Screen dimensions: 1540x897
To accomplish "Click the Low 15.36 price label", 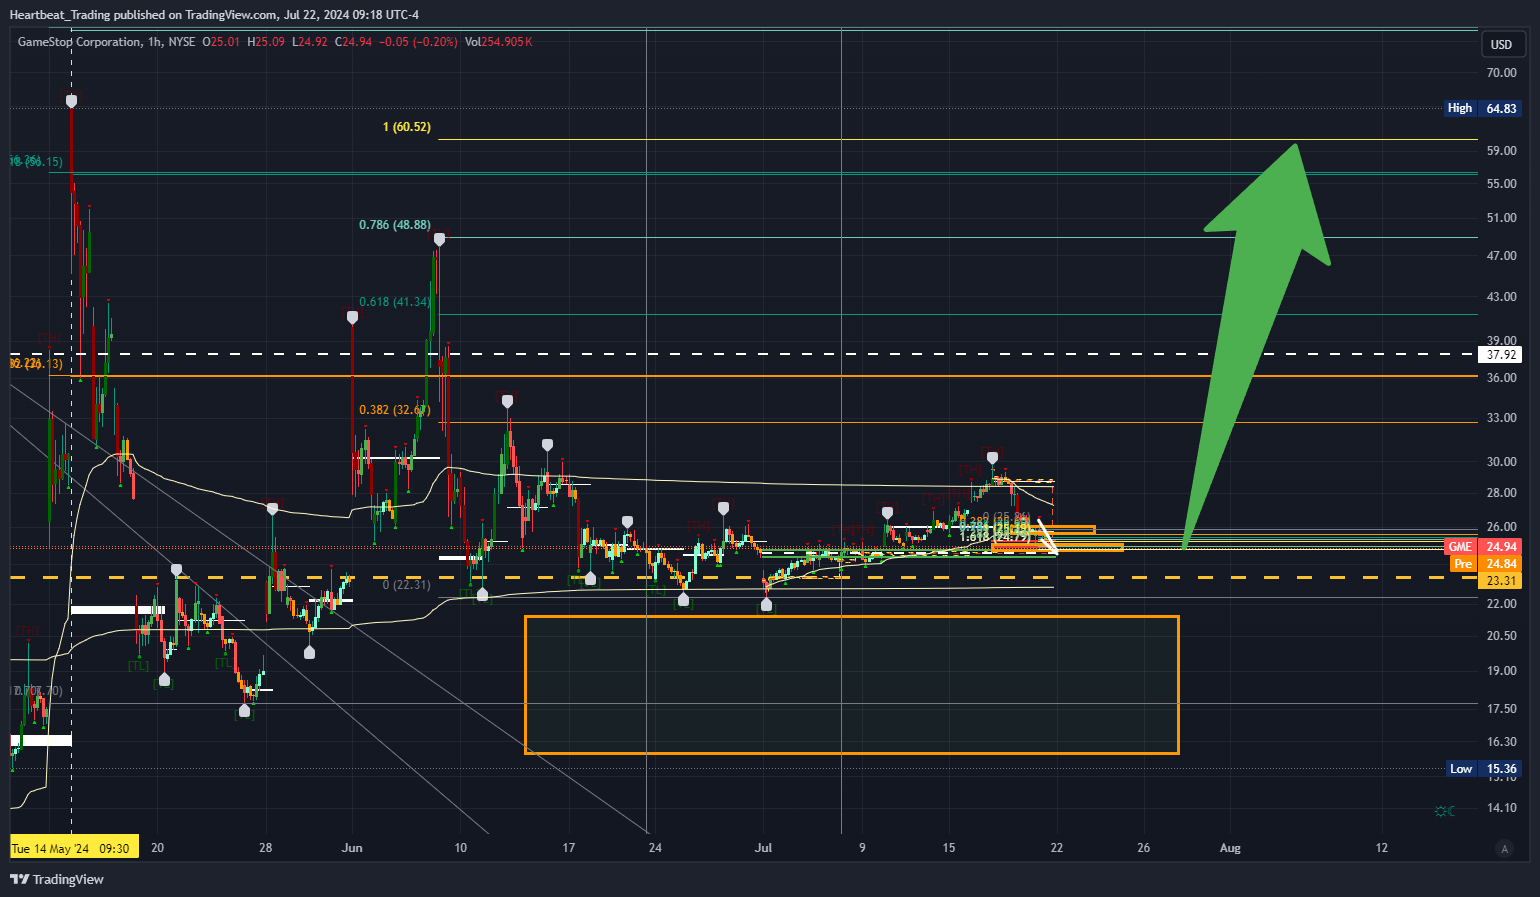I will 1484,769.
